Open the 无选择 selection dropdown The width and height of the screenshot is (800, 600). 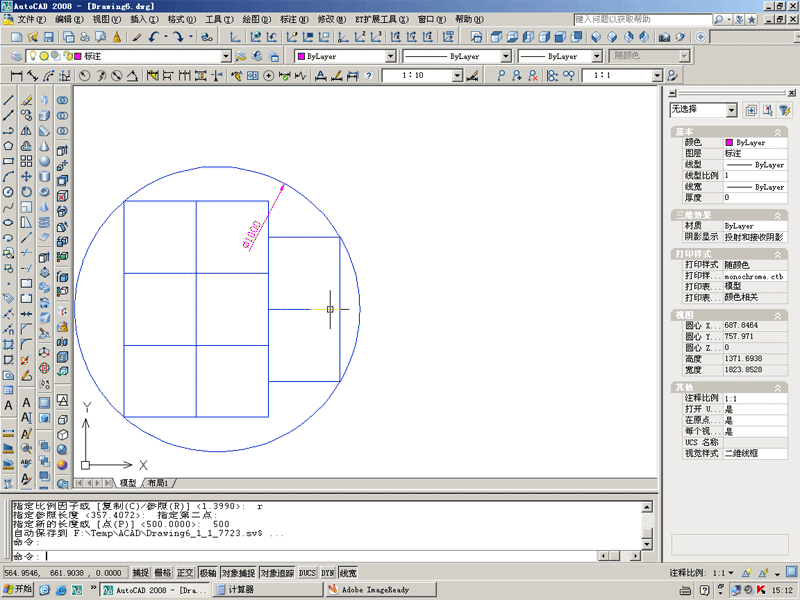(x=732, y=110)
